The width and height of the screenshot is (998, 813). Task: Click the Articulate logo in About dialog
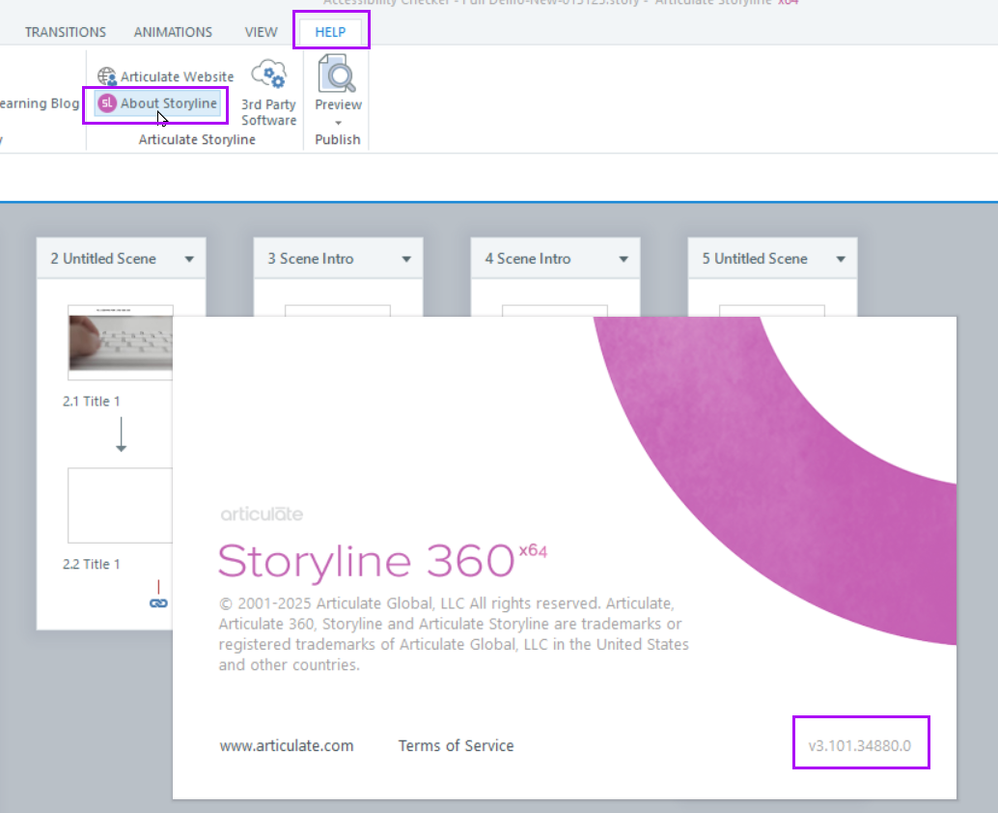click(261, 515)
